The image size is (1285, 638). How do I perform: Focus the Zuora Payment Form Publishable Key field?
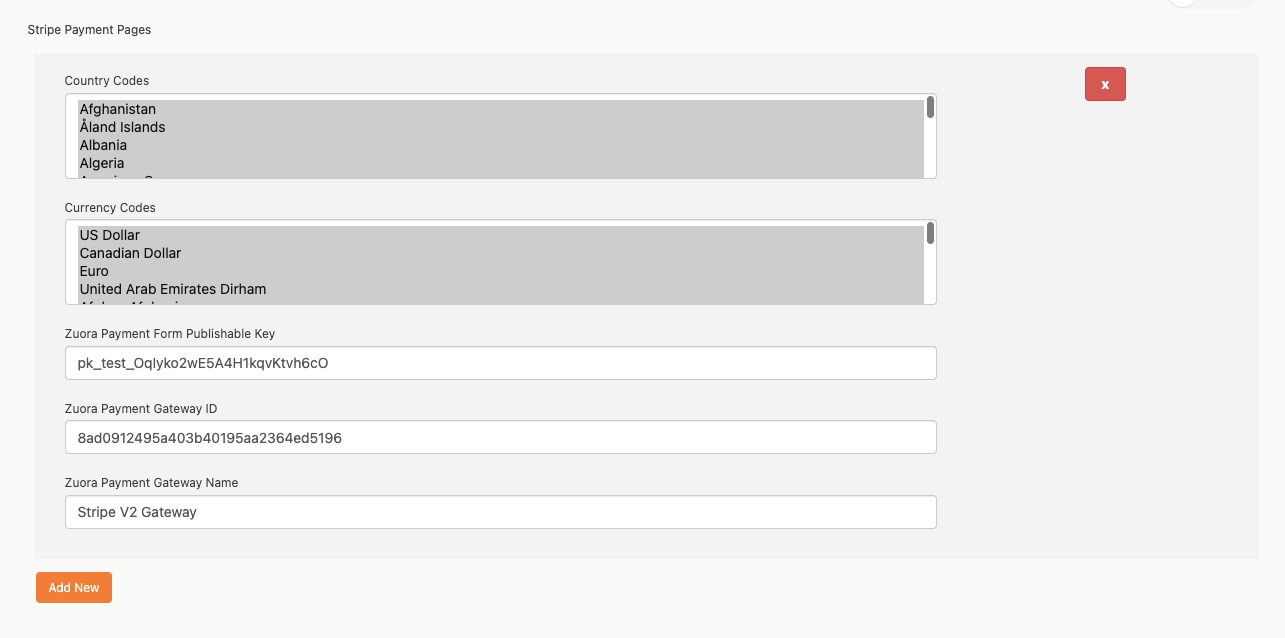pos(500,363)
